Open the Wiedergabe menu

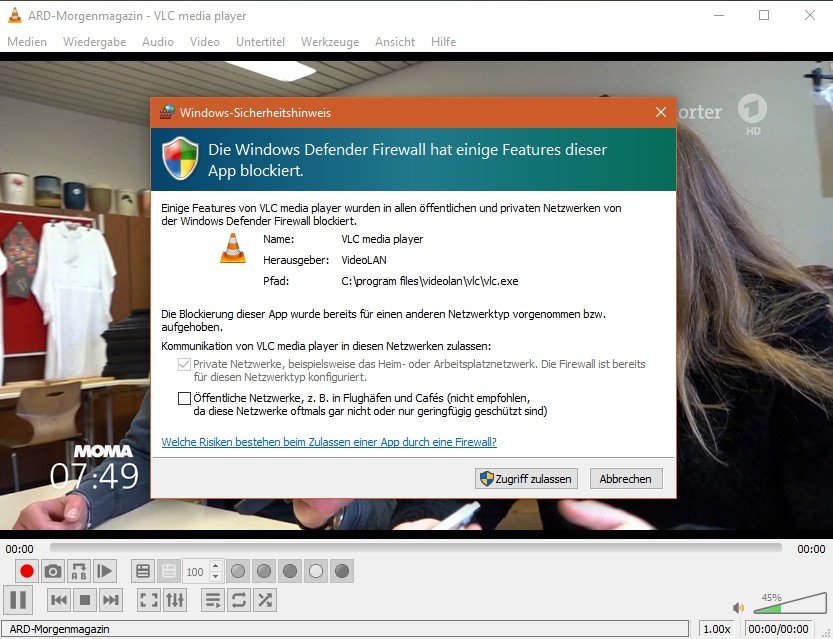94,42
